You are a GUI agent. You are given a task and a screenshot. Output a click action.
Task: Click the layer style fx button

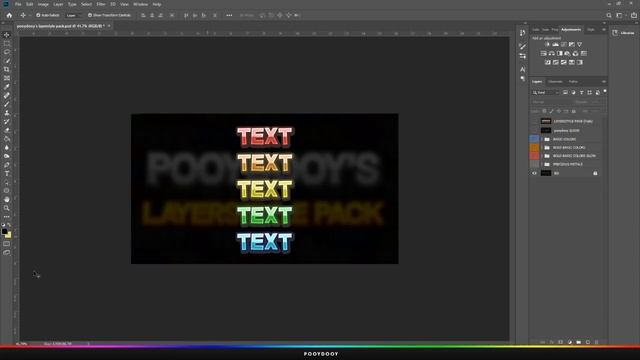(551, 342)
